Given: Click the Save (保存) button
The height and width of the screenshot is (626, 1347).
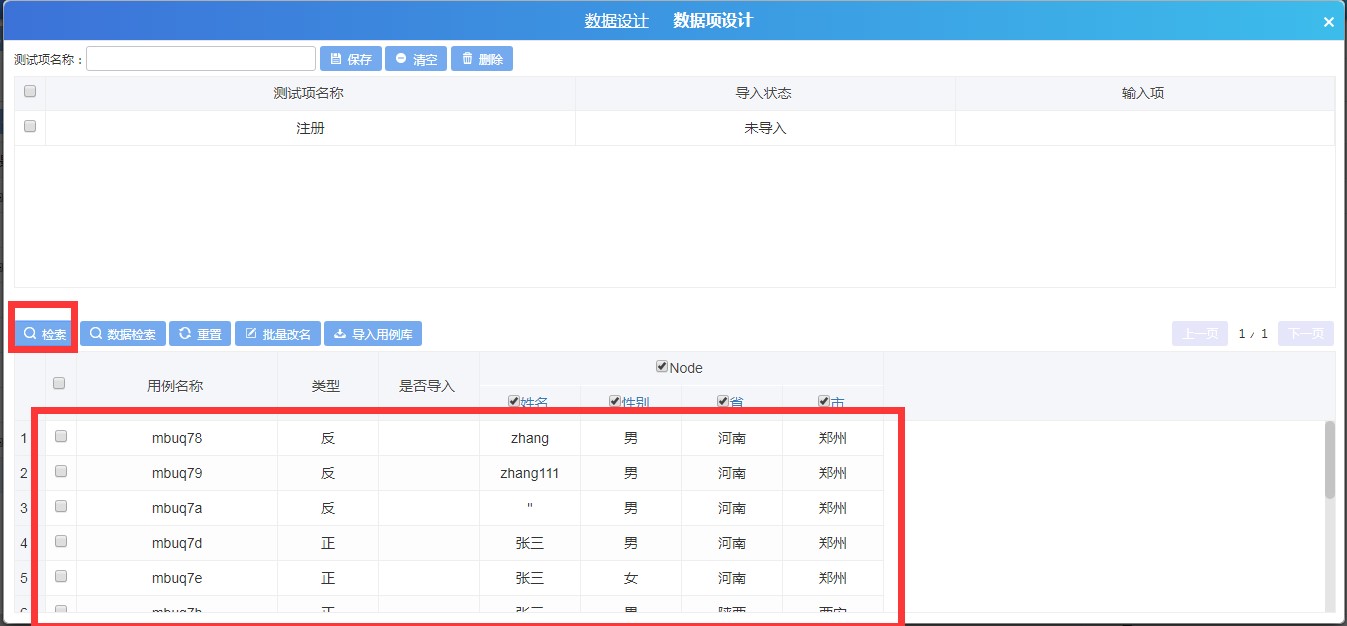Looking at the screenshot, I should point(350,59).
